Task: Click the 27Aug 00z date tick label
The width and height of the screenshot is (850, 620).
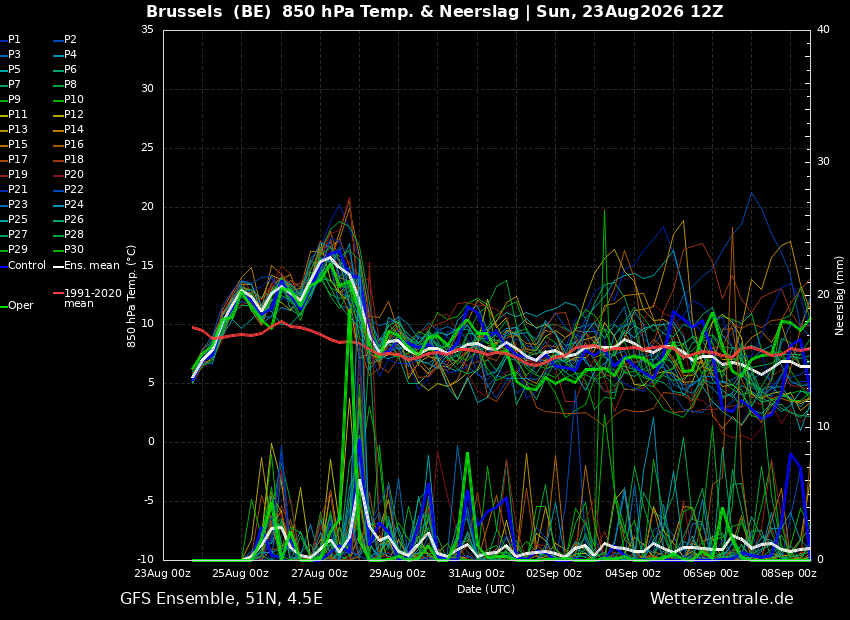Action: (320, 573)
